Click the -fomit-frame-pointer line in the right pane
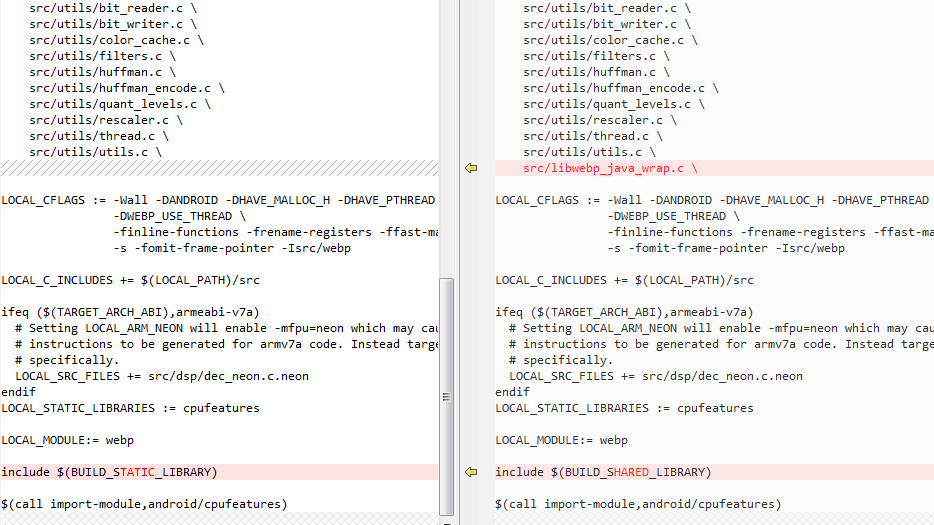This screenshot has height=525, width=934. 726,248
